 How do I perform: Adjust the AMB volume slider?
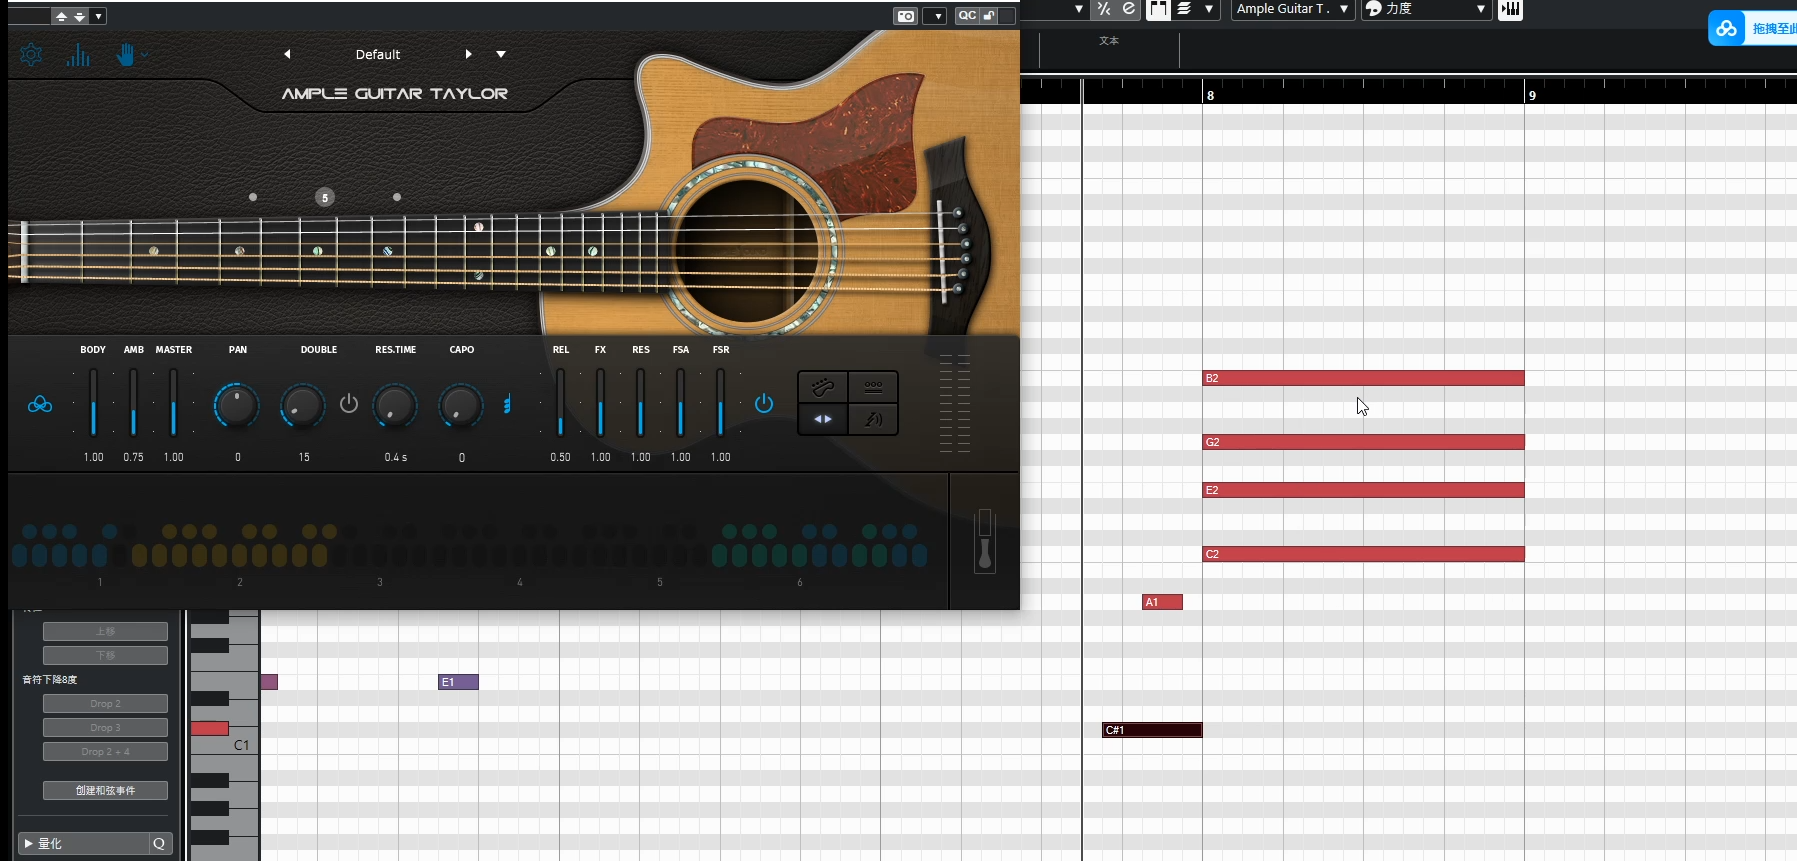[x=133, y=402]
